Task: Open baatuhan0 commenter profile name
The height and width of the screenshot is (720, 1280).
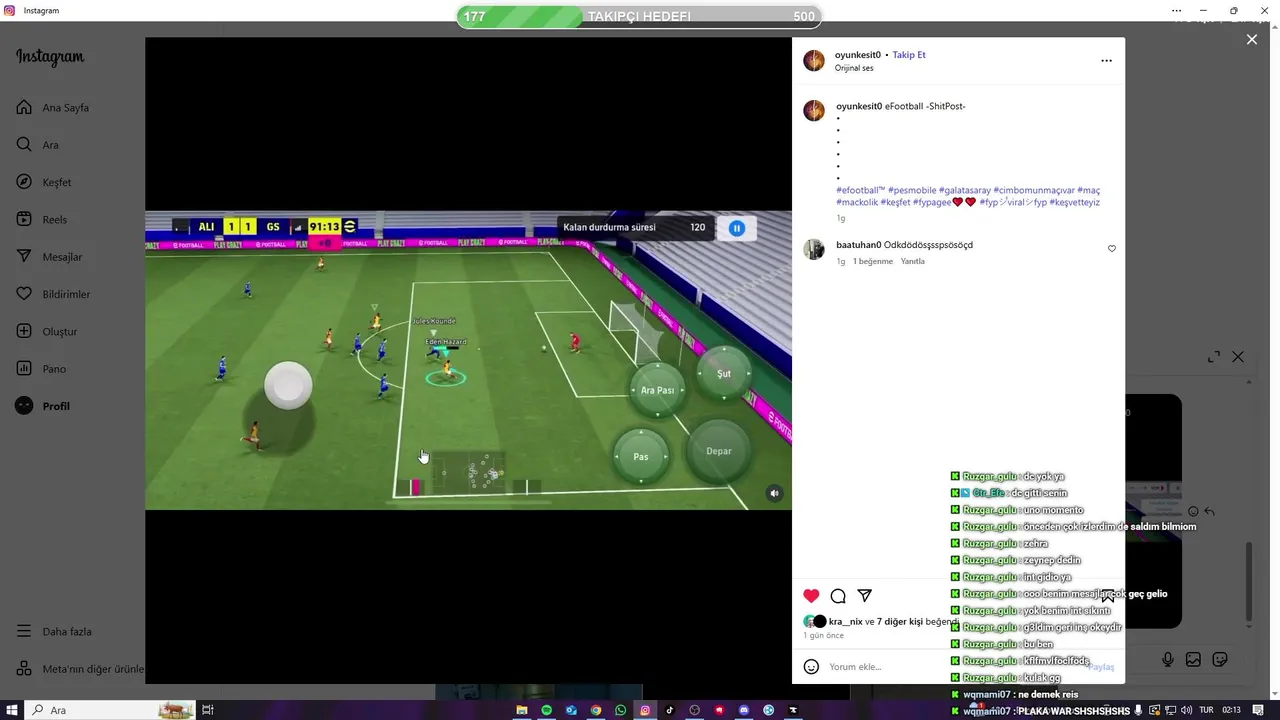Action: (859, 245)
